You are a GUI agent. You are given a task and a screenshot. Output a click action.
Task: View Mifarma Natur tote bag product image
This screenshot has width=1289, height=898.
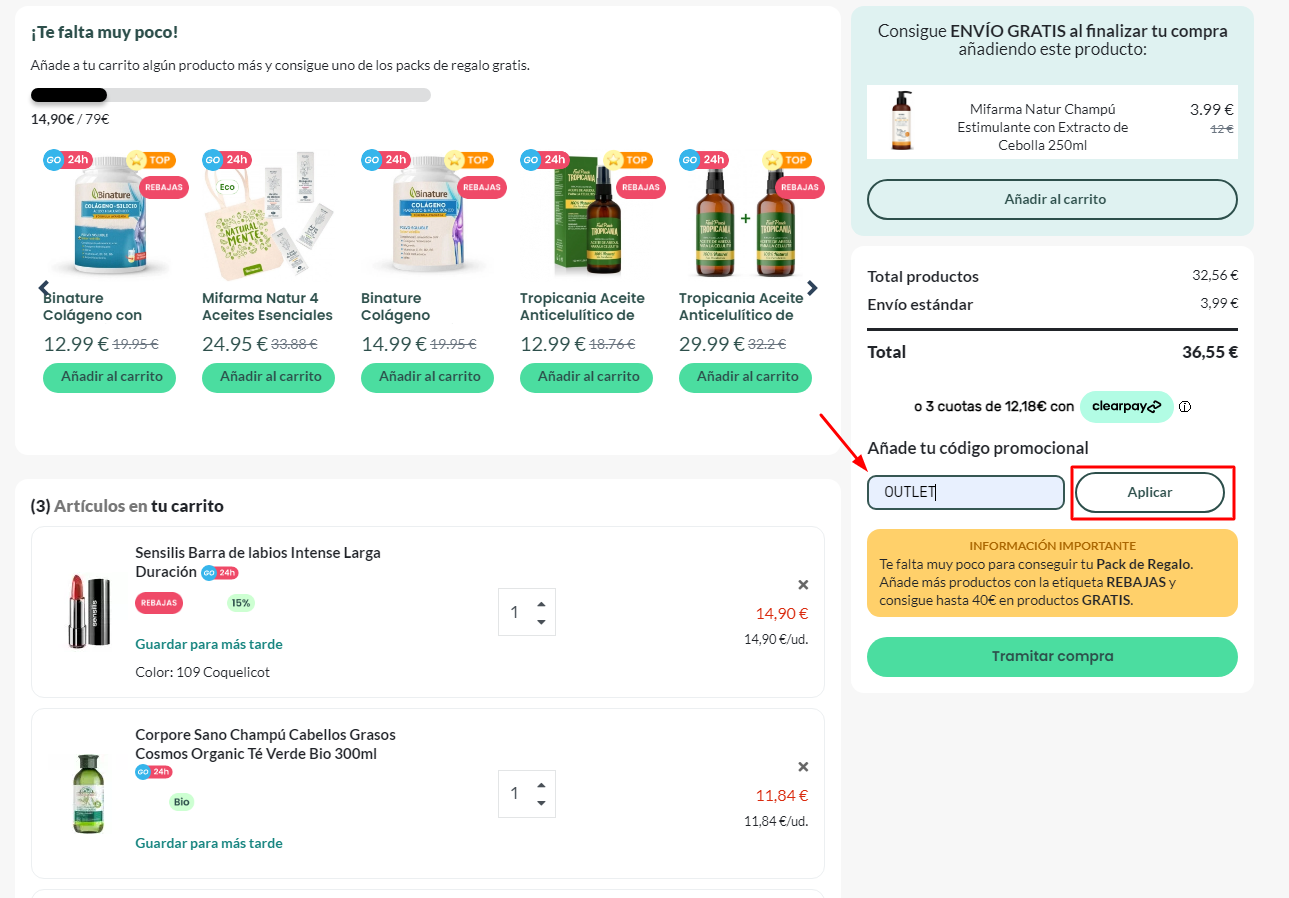point(267,215)
